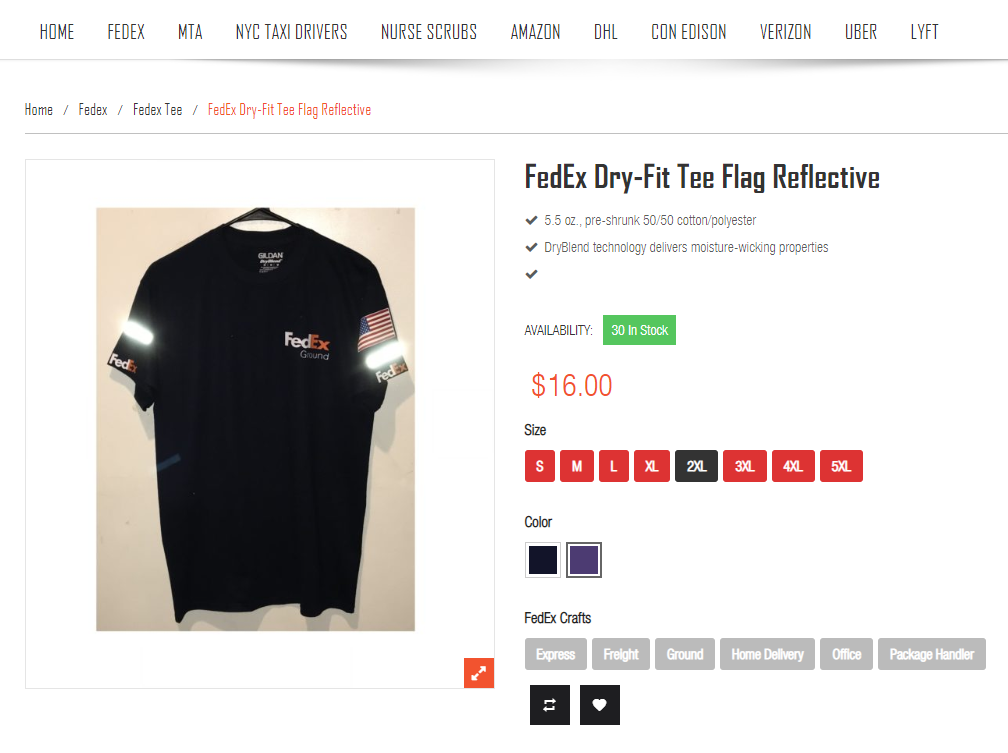Select the Express craft button
The height and width of the screenshot is (753, 1008).
click(x=555, y=654)
